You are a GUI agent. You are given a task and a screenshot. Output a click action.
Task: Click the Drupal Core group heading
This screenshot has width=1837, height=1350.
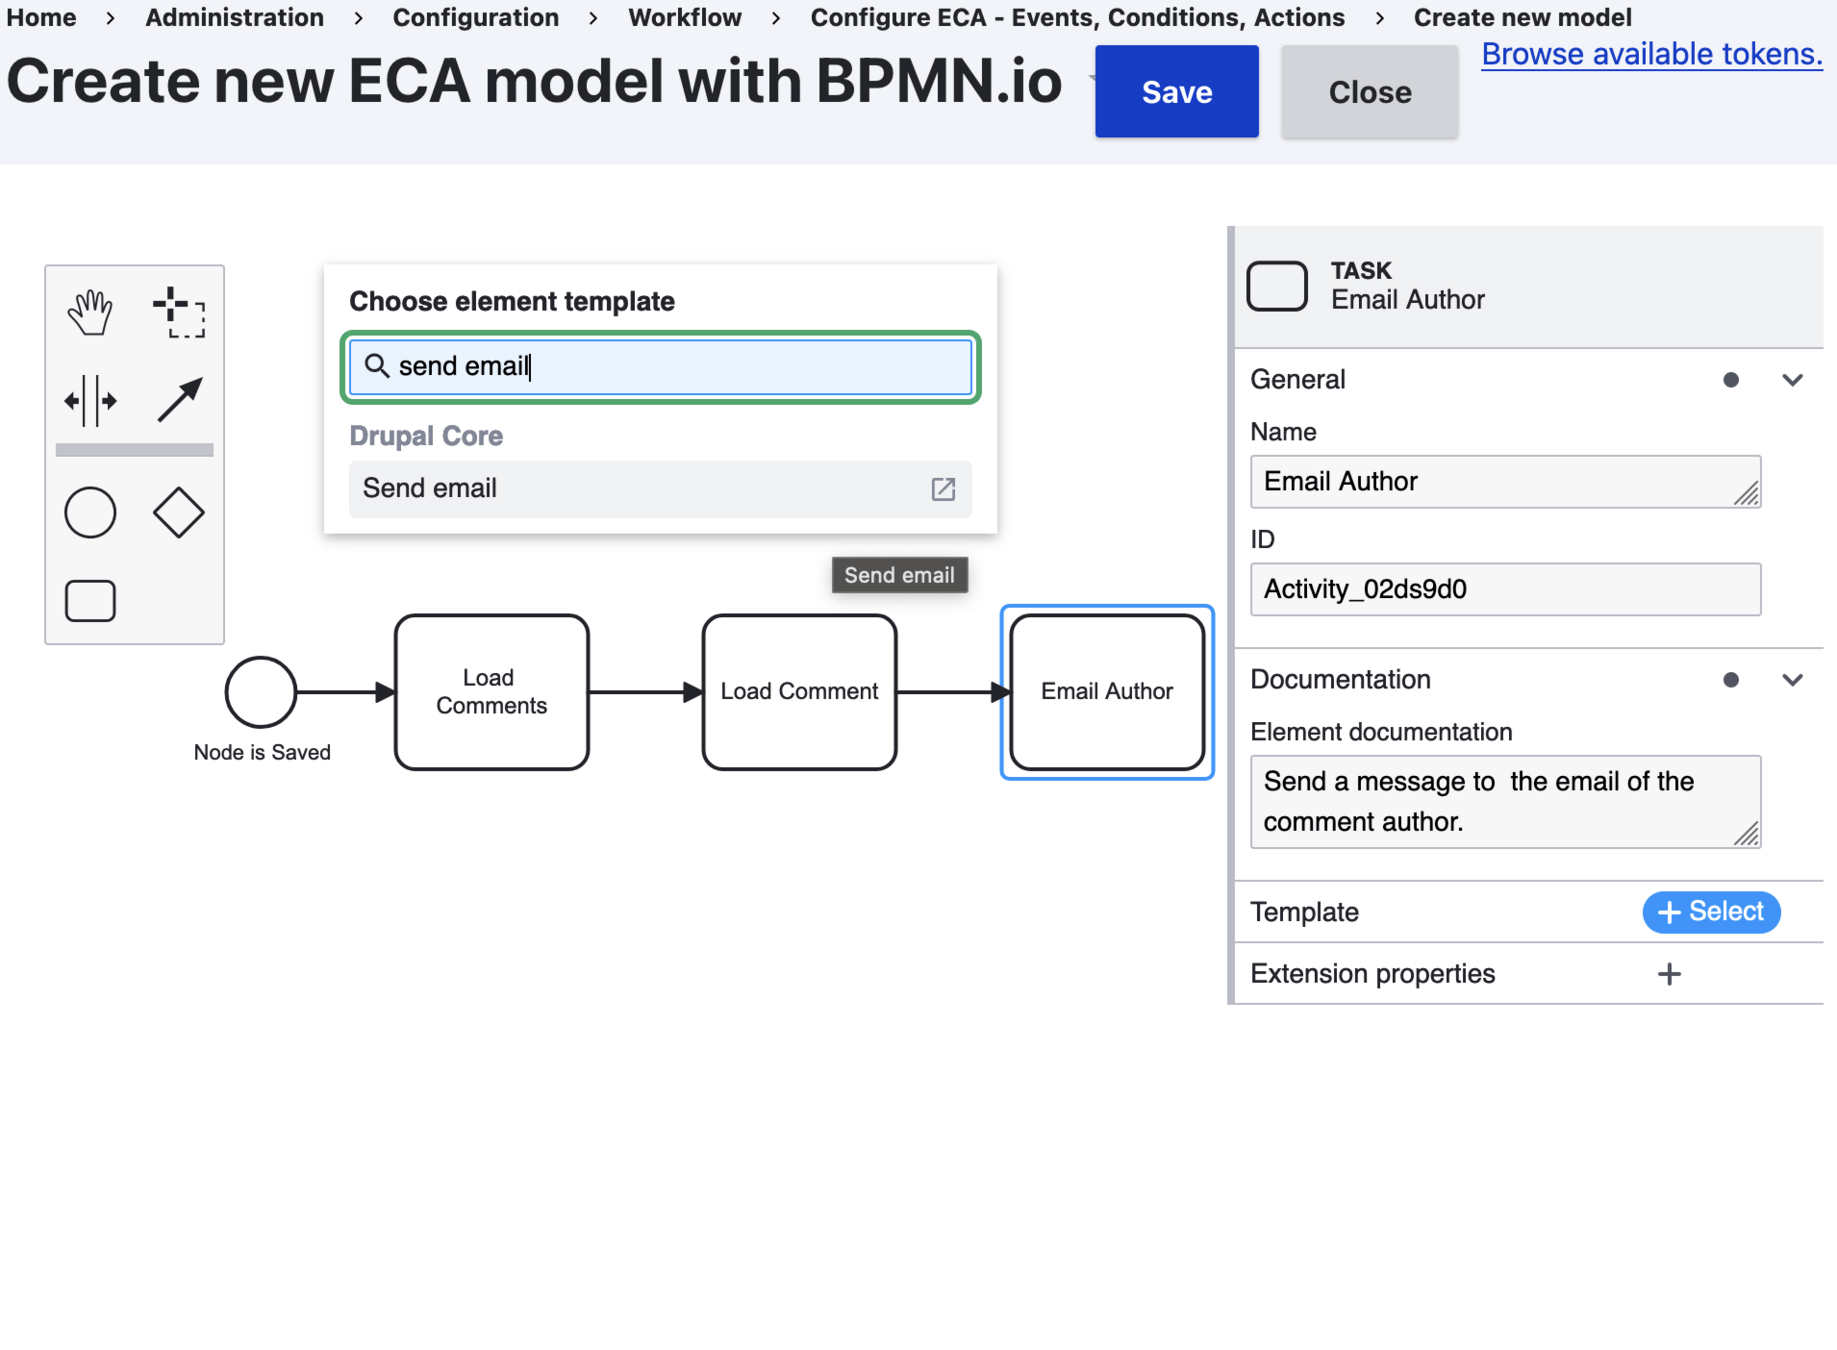coord(426,436)
